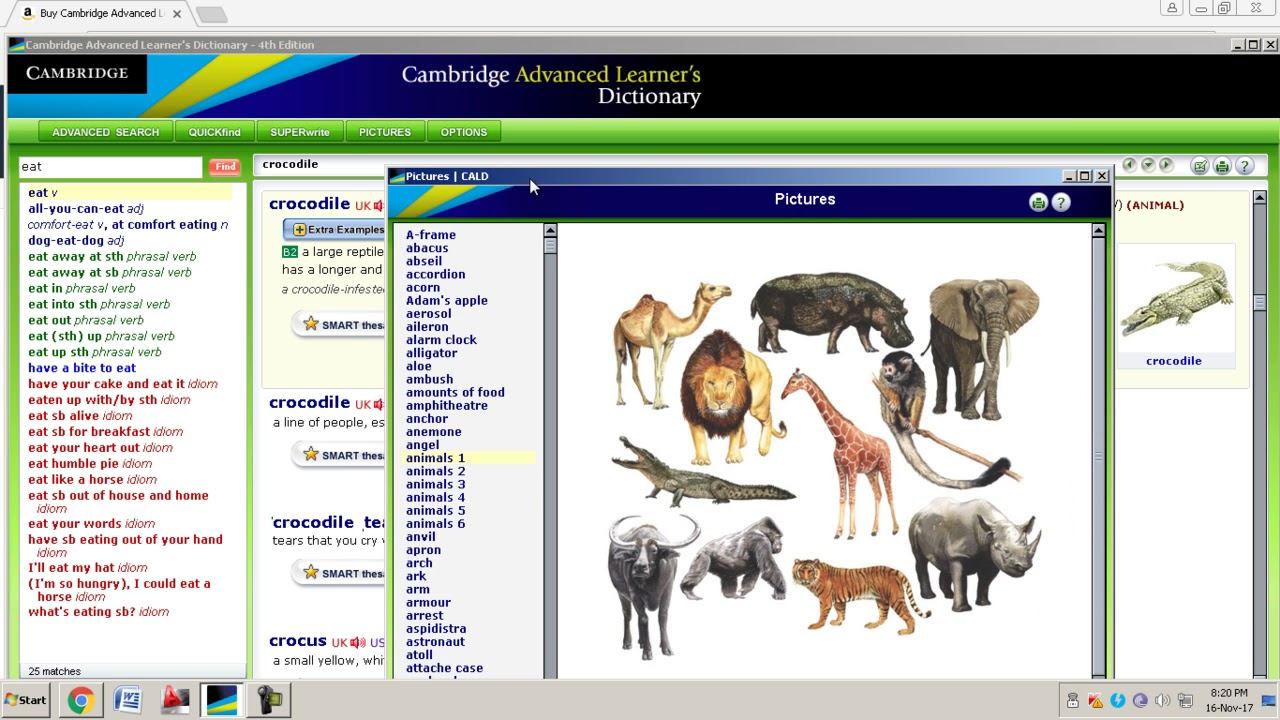
Task: Launch Google Chrome from the taskbar
Action: click(x=80, y=699)
